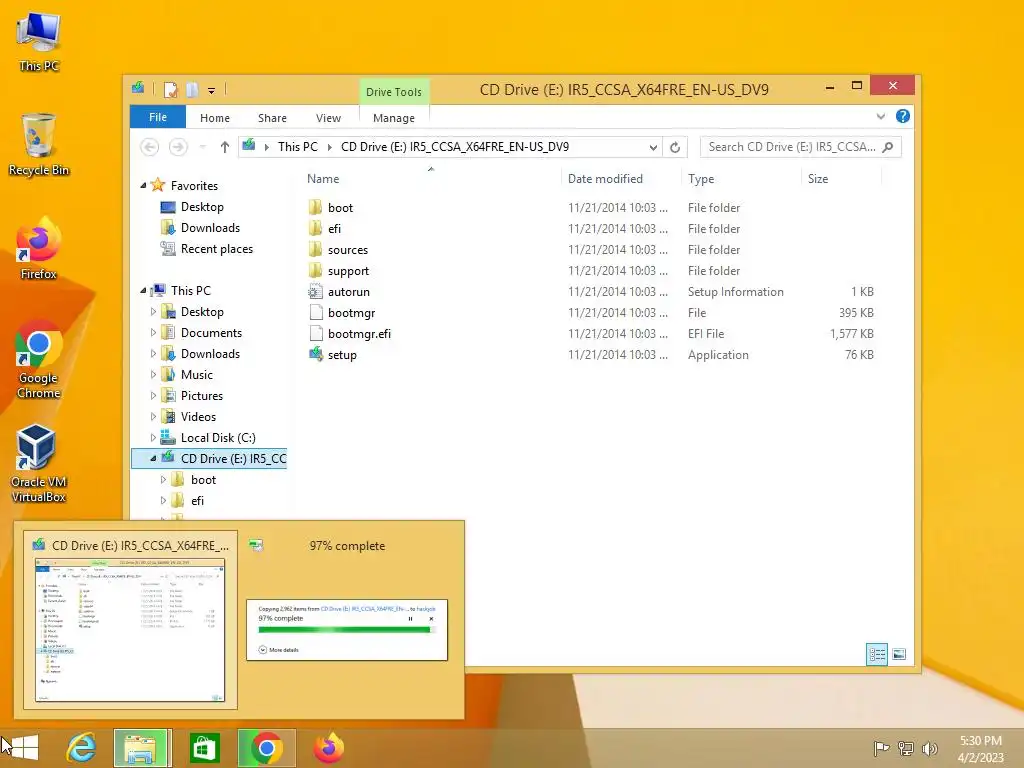The image size is (1024, 768).
Task: Select Pictures in the navigation tree
Action: tap(202, 396)
